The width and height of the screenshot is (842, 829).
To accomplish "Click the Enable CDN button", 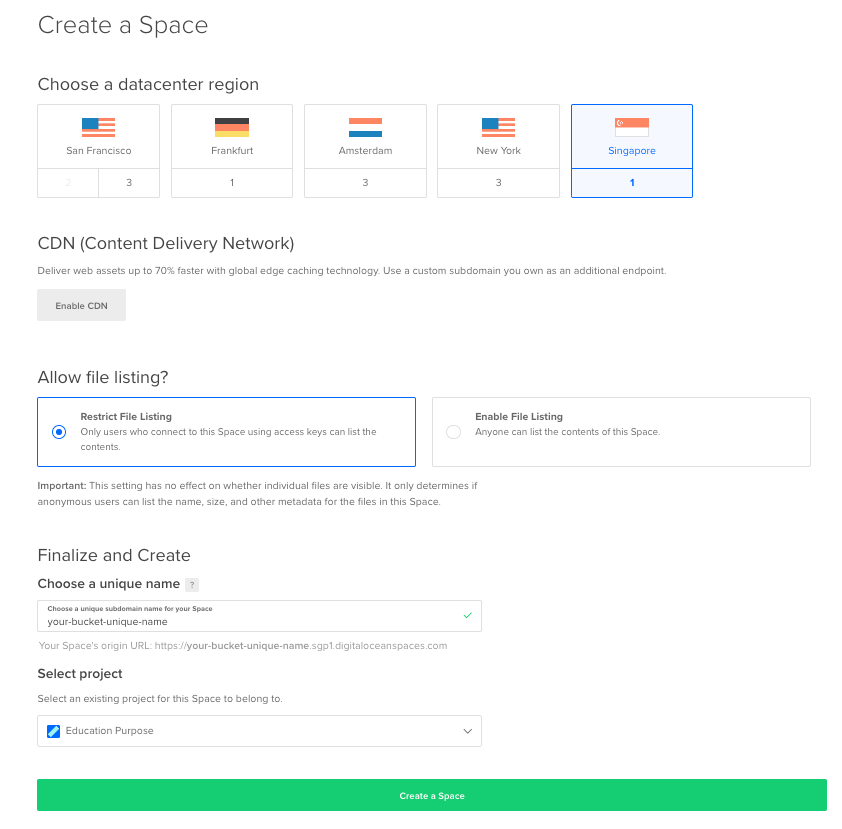I will tap(81, 305).
